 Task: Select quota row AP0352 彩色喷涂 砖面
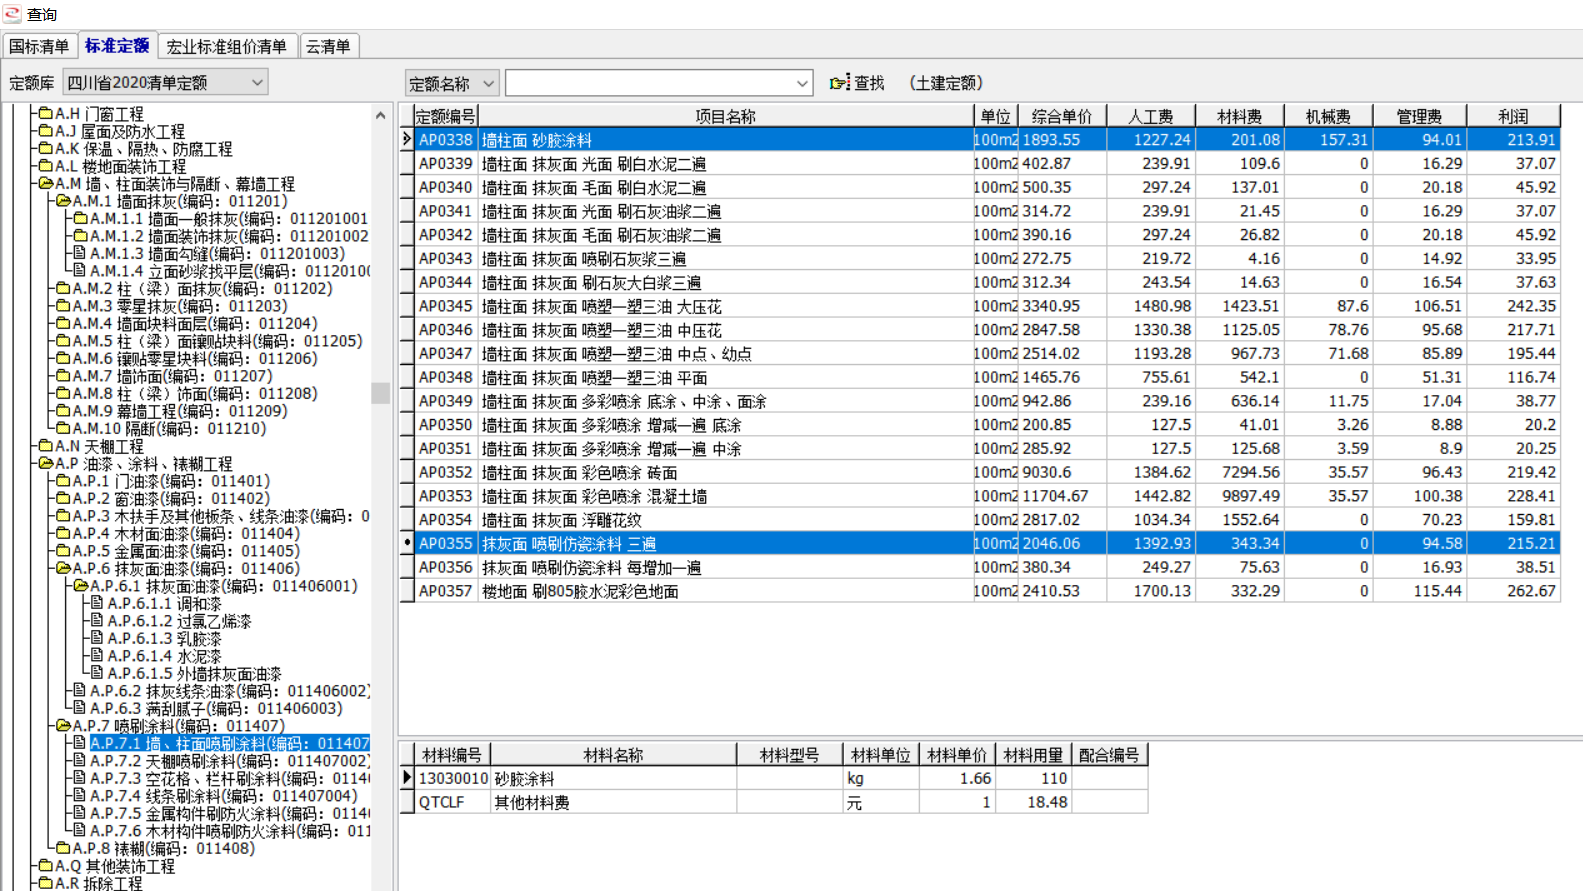987,472
